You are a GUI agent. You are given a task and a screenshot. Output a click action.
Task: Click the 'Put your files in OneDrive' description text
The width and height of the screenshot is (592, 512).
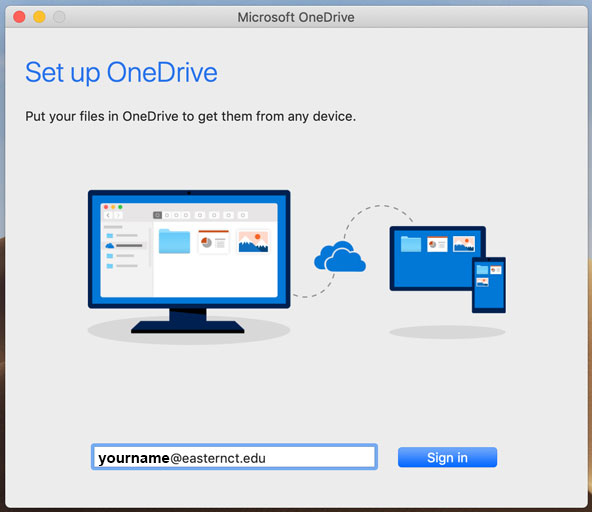(x=191, y=116)
